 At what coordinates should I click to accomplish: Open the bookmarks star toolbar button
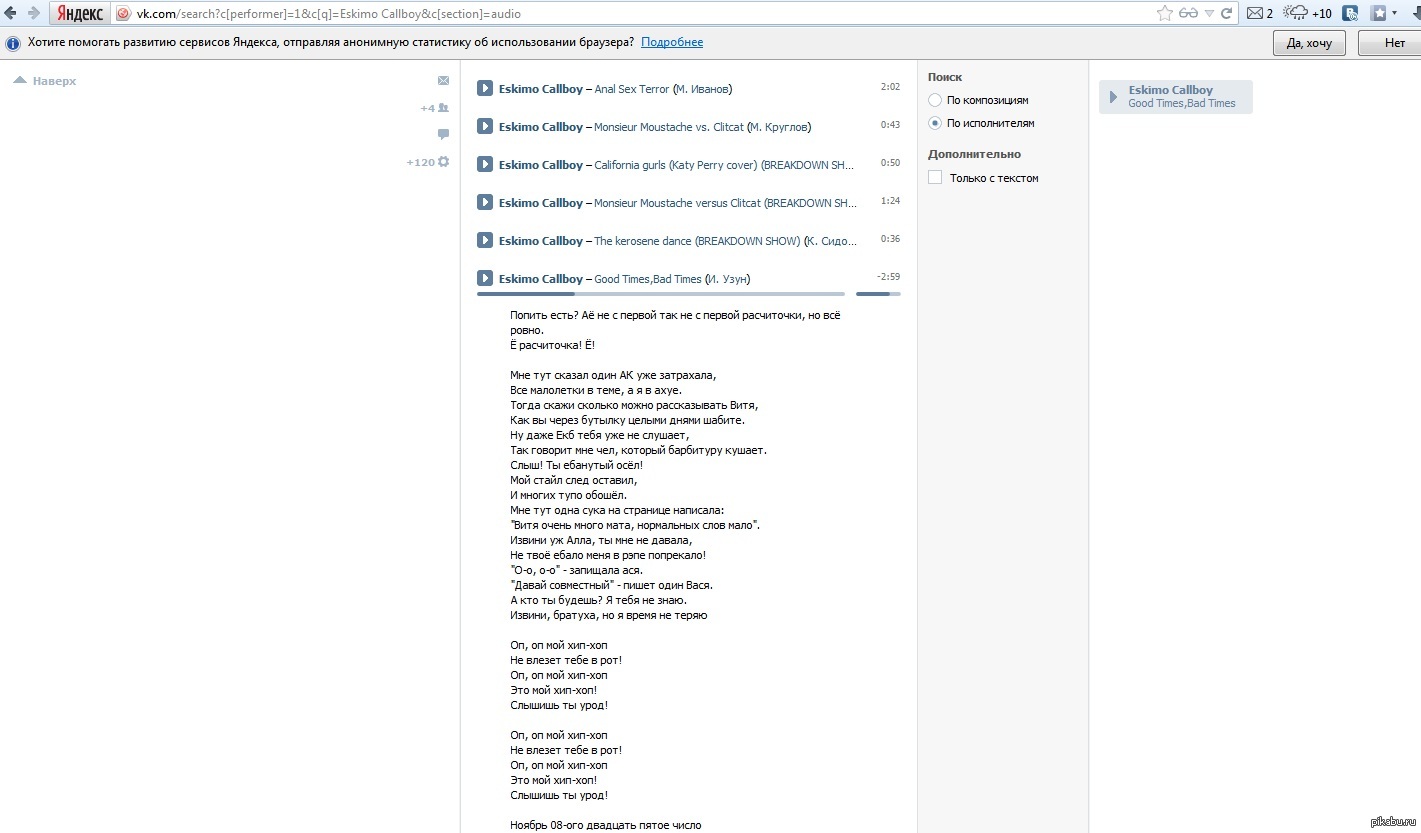pos(1380,14)
